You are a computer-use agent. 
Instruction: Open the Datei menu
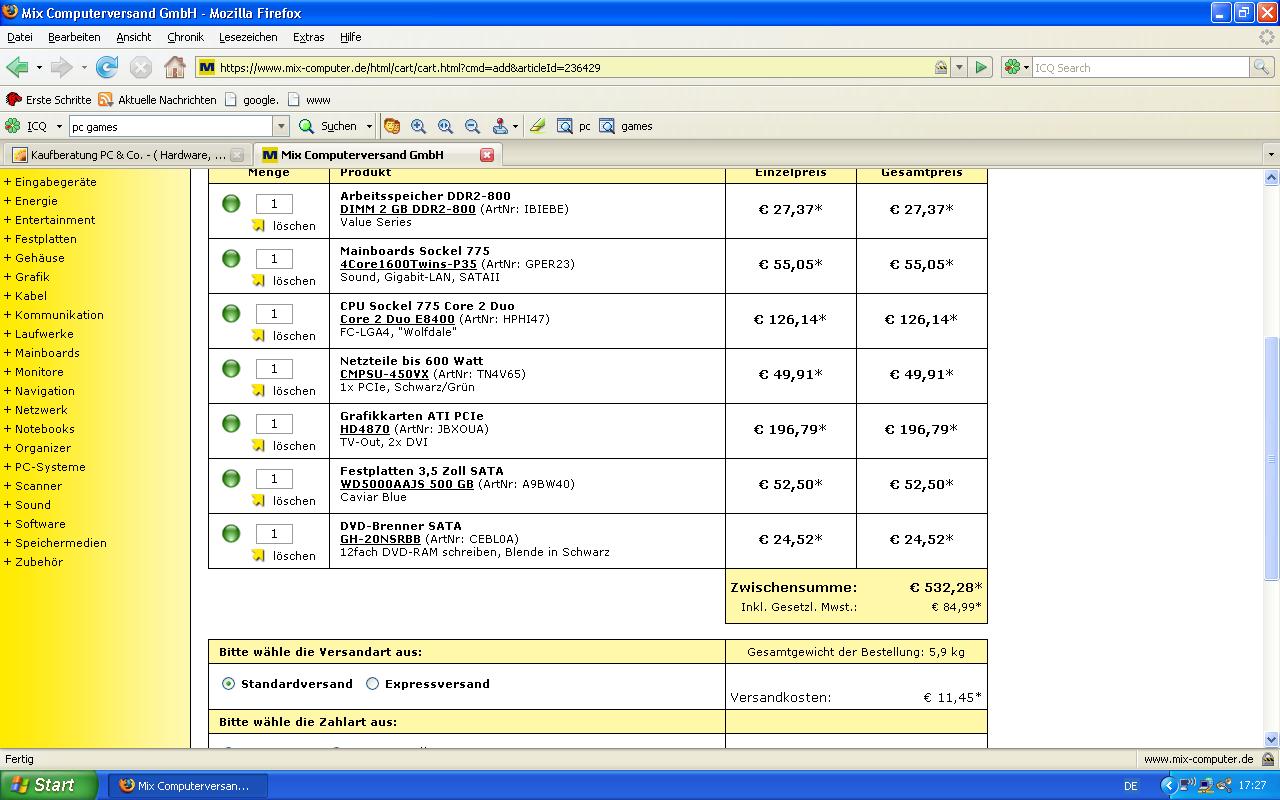tap(20, 37)
